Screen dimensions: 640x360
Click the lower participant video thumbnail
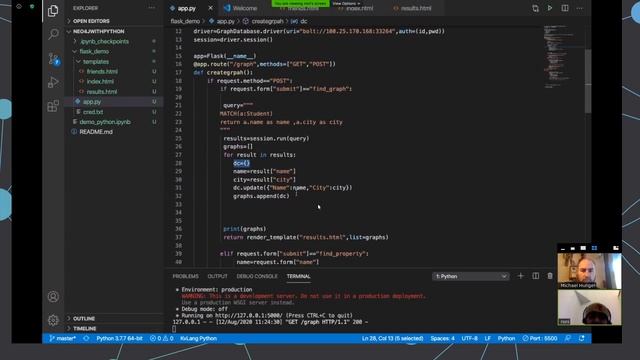pos(589,307)
